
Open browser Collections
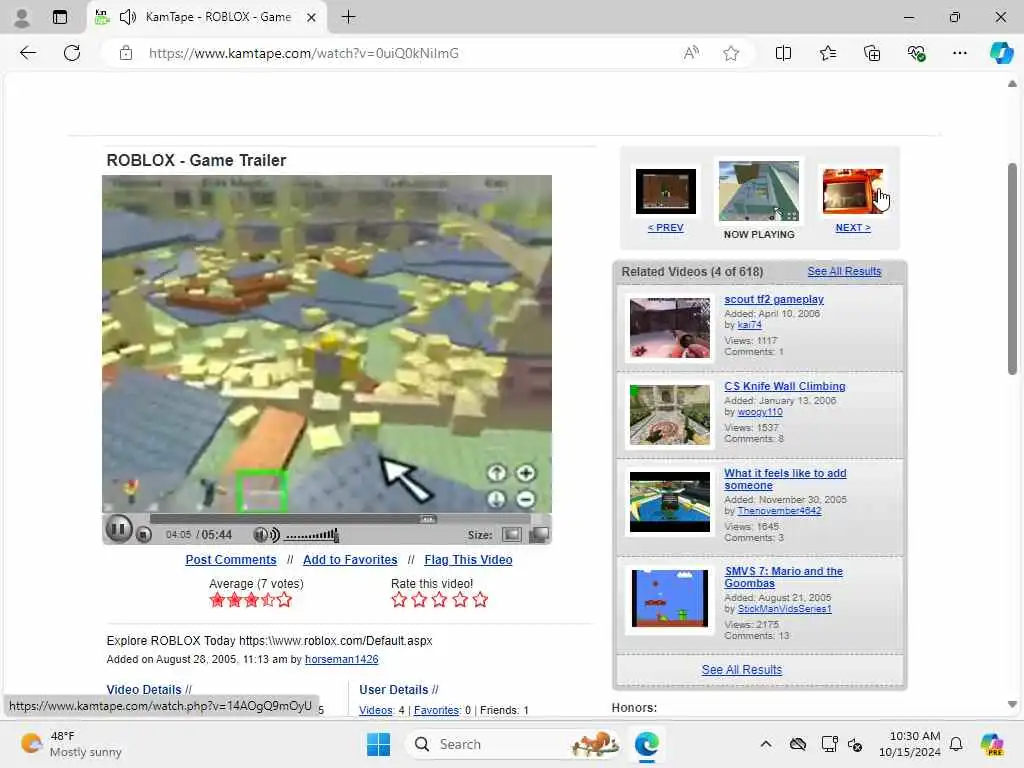[872, 53]
